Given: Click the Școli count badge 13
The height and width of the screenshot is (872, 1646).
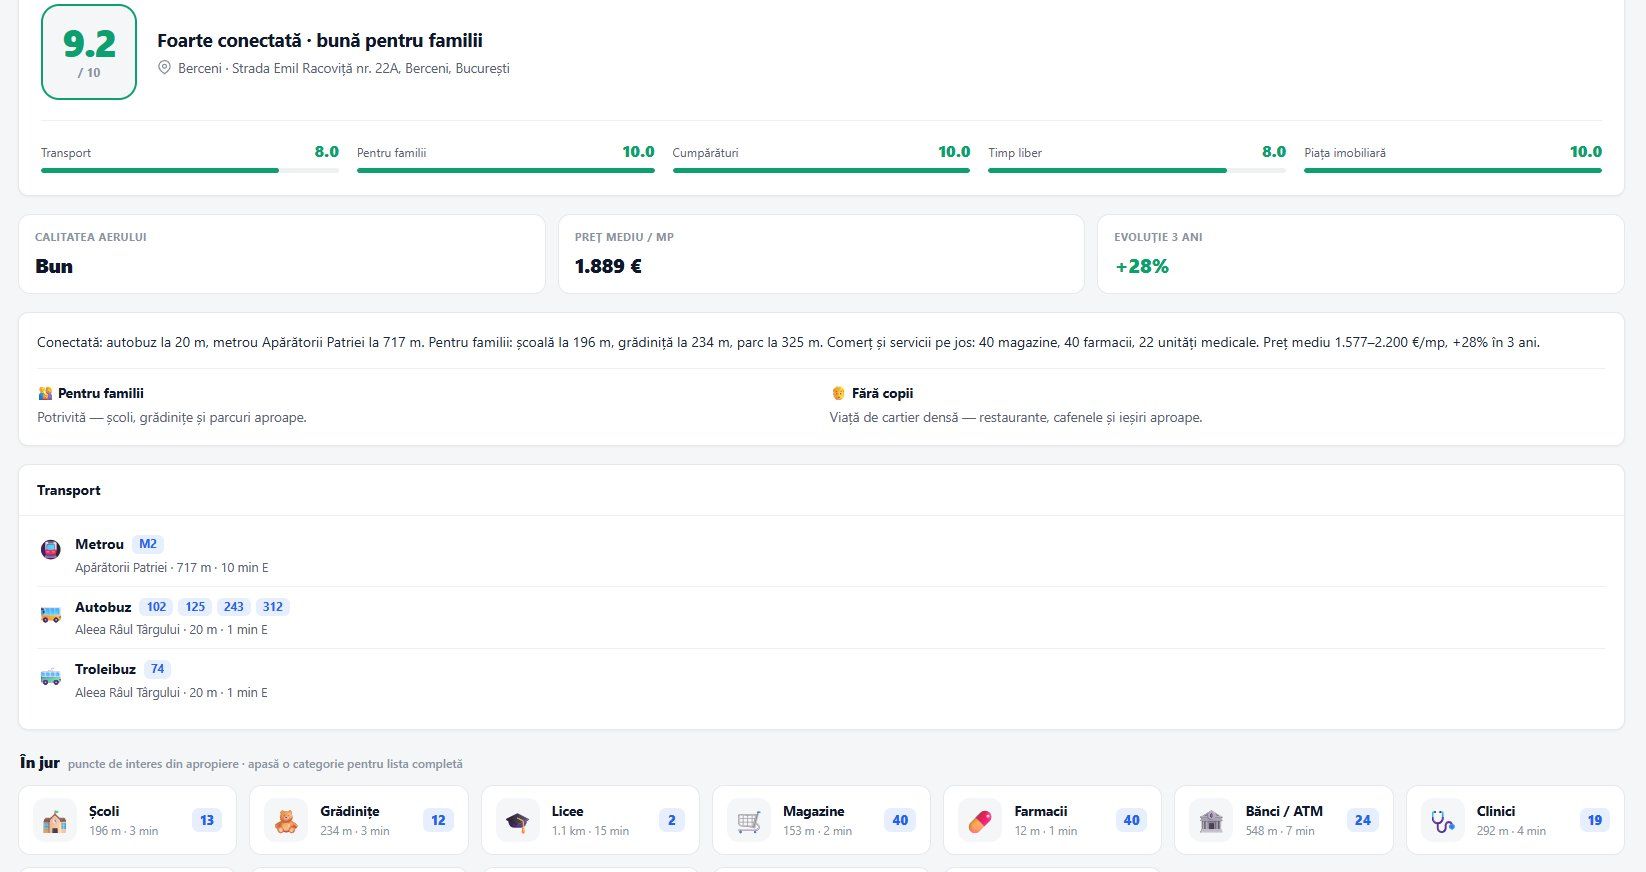Looking at the screenshot, I should (207, 820).
